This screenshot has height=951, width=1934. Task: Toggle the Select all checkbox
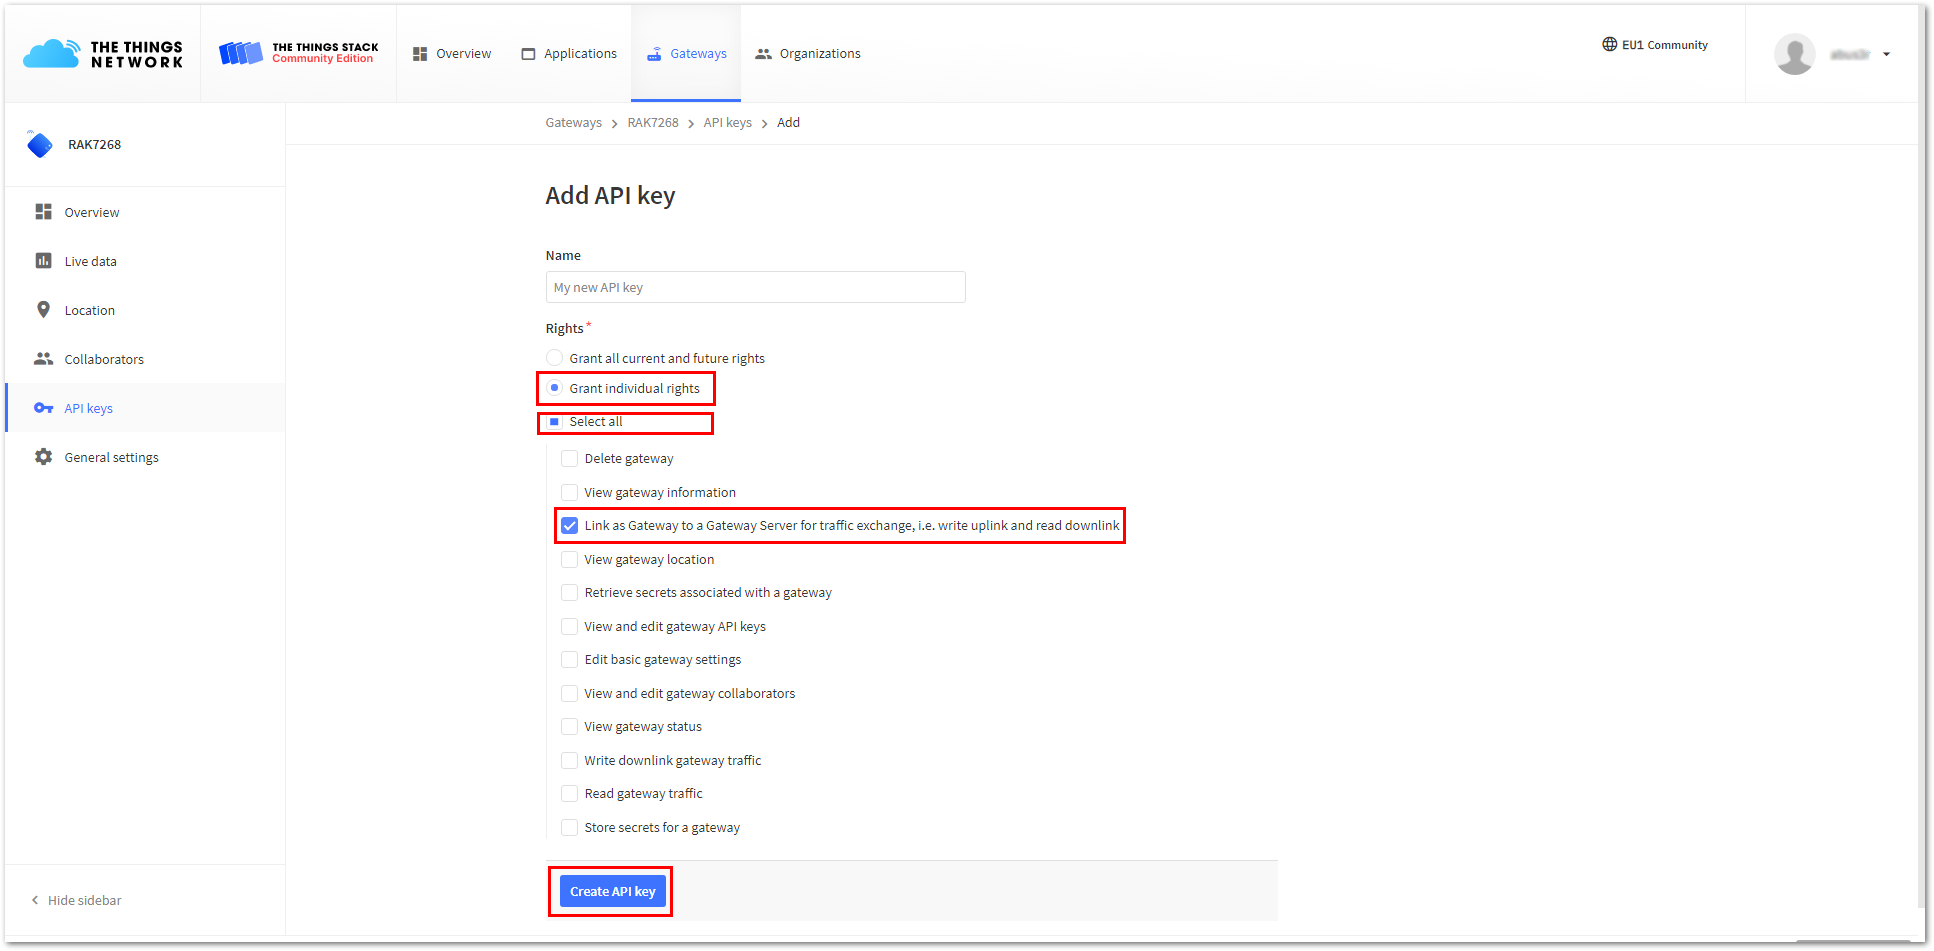click(x=554, y=421)
